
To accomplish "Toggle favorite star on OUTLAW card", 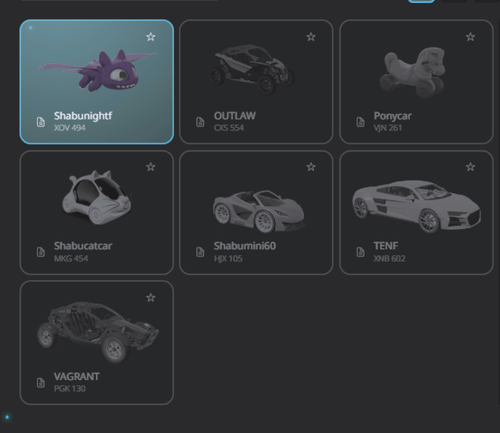I will tap(311, 37).
